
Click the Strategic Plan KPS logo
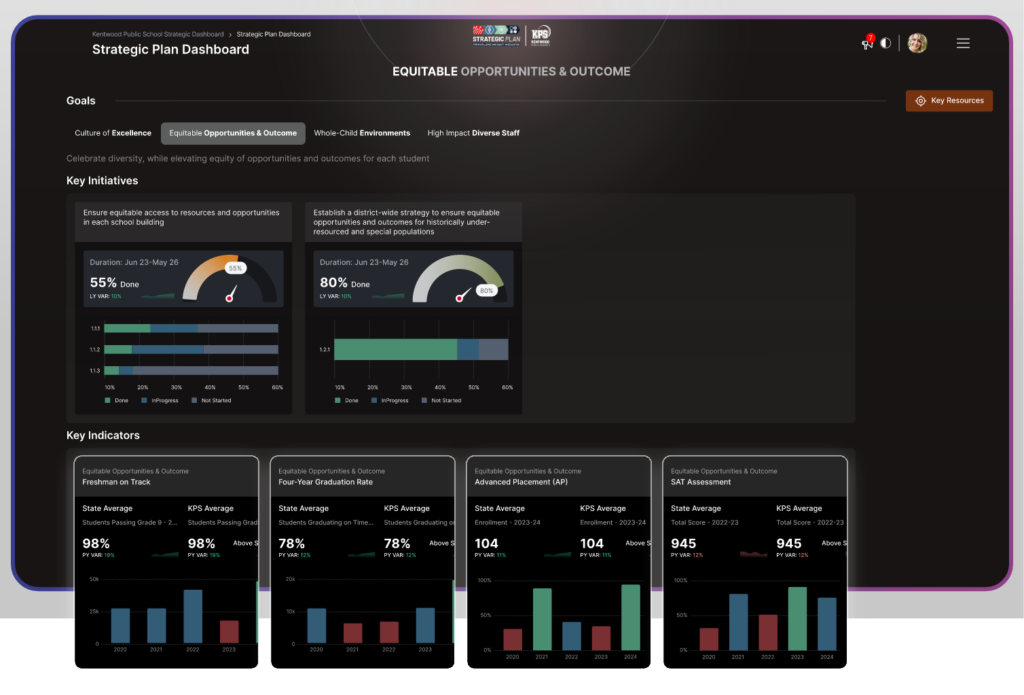pyautogui.click(x=511, y=36)
